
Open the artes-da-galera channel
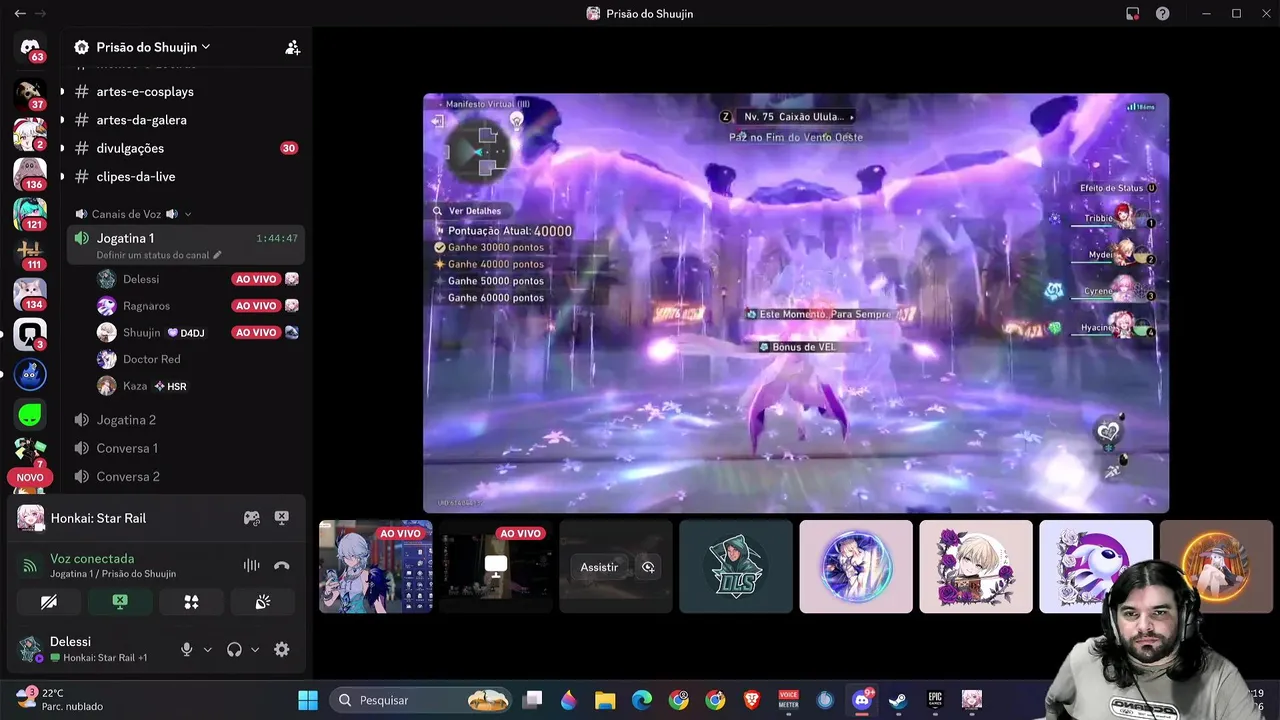[141, 120]
